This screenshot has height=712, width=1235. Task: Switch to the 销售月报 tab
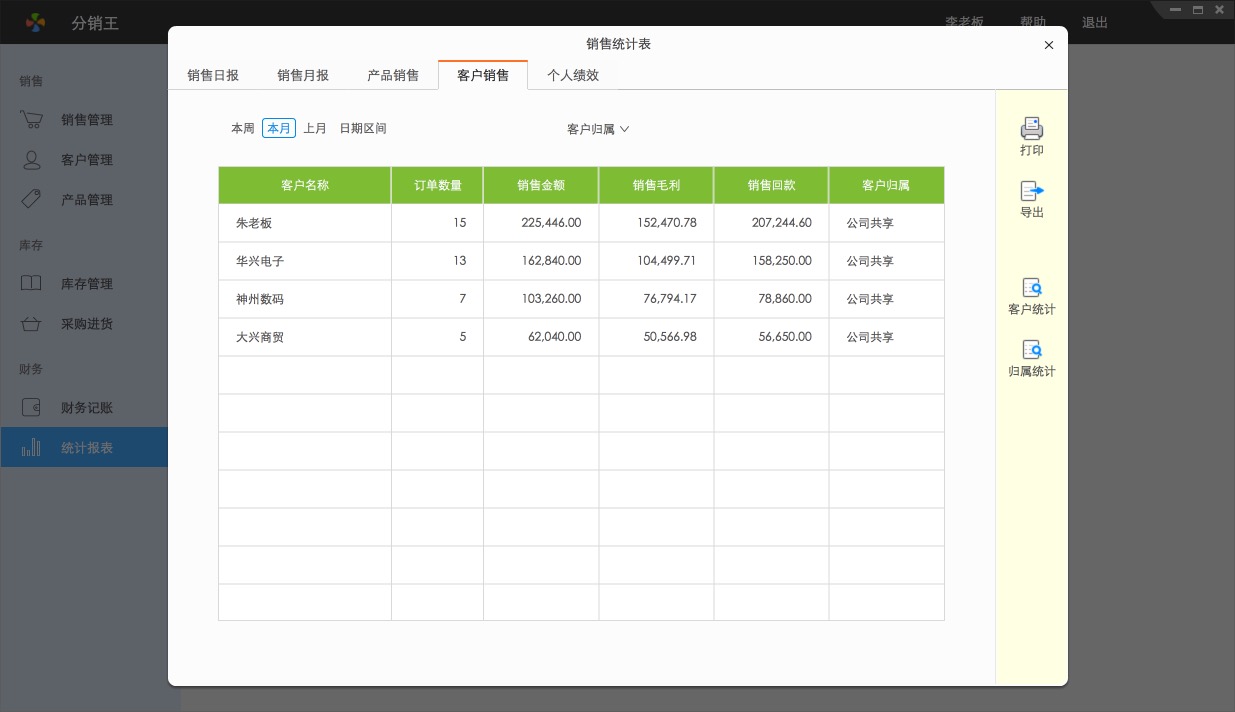click(x=303, y=75)
